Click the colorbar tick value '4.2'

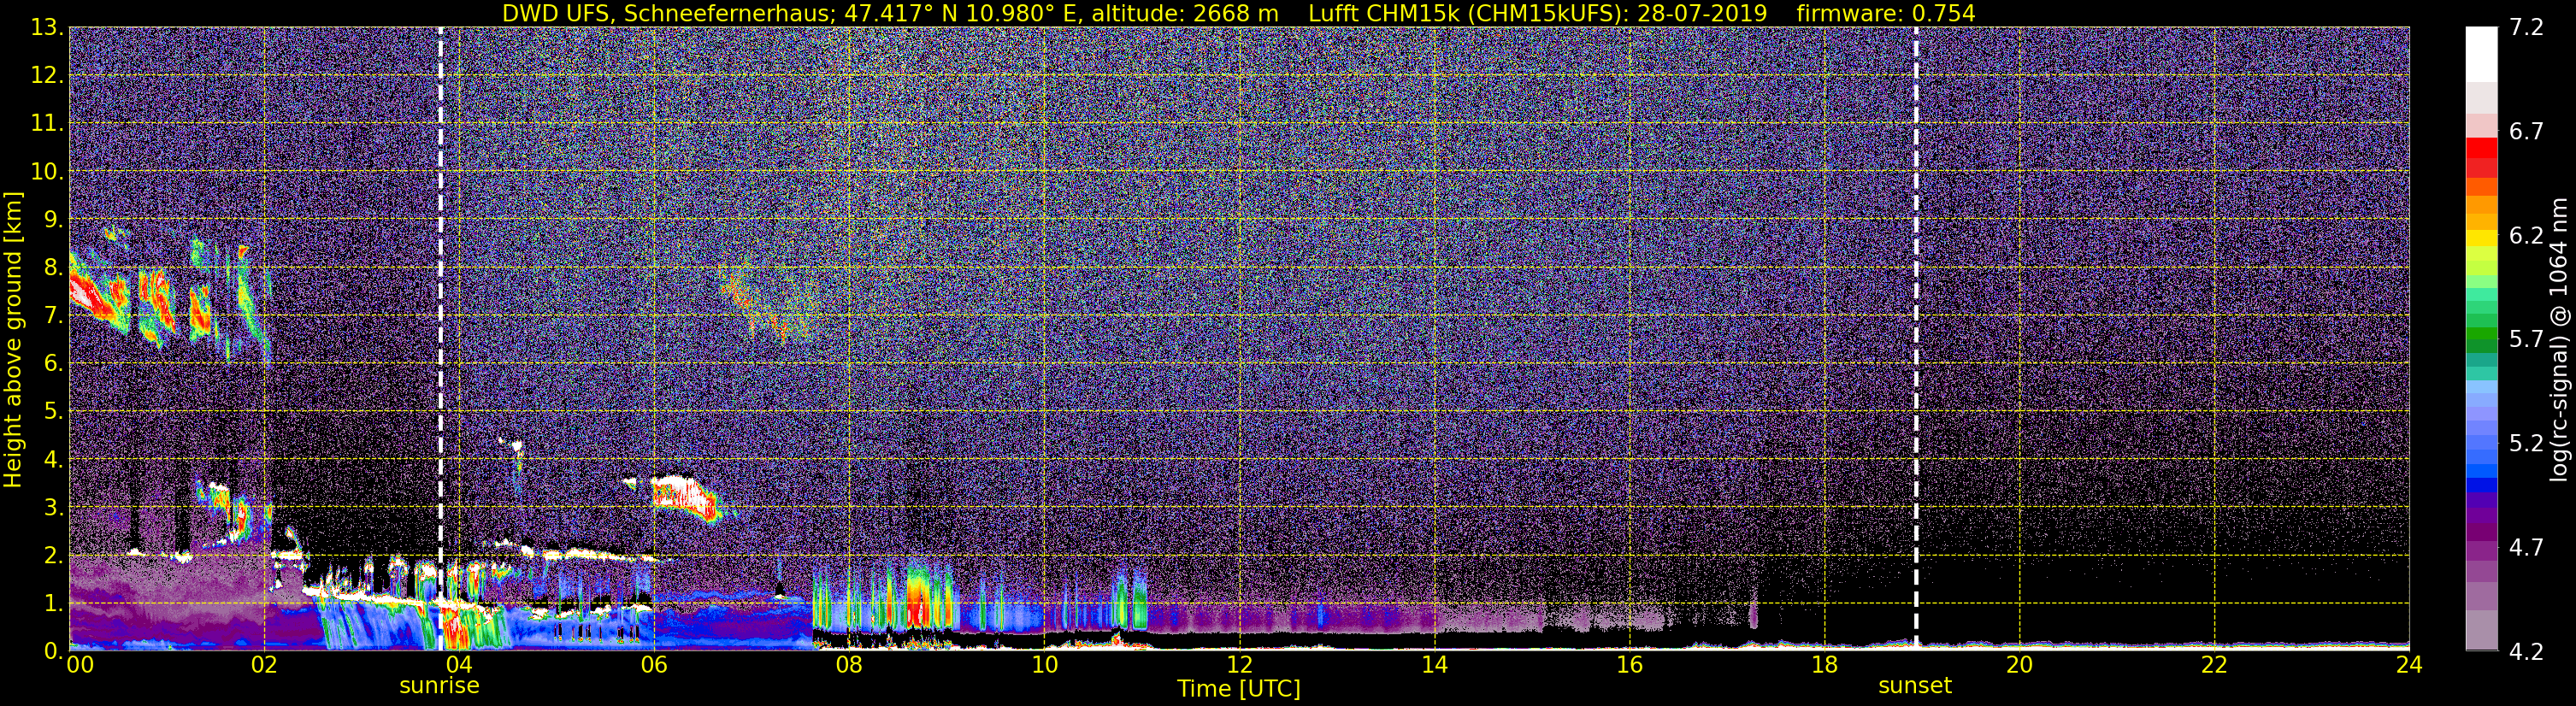pos(2526,652)
